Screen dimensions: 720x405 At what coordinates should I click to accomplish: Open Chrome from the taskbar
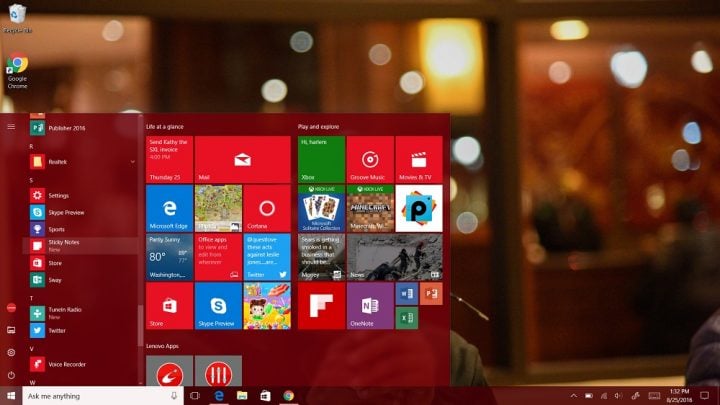coord(288,396)
